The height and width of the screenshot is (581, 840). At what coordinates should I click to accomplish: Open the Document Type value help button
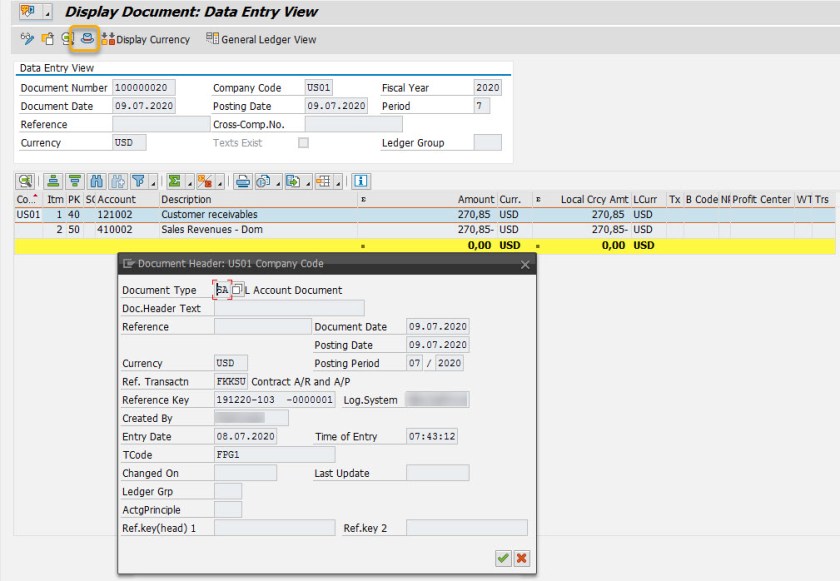pos(237,290)
